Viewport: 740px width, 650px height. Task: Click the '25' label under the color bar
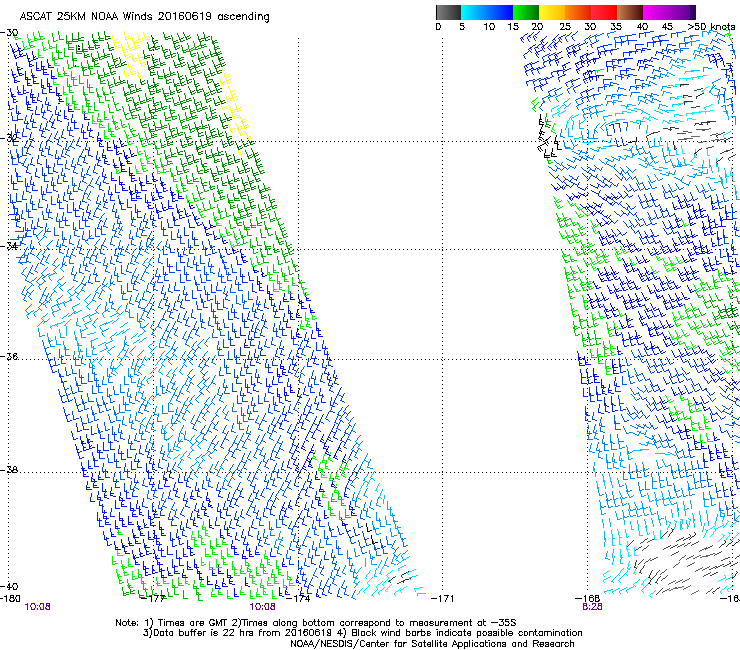tap(565, 27)
